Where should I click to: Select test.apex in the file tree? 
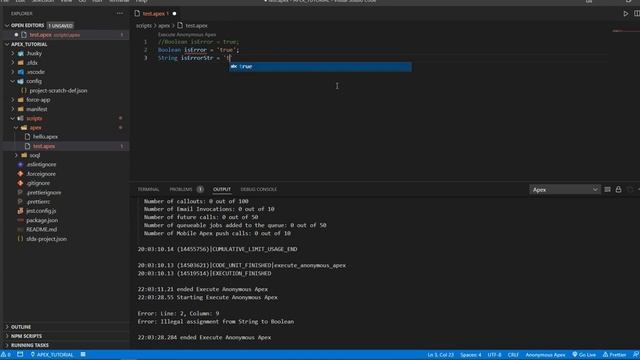click(x=44, y=146)
